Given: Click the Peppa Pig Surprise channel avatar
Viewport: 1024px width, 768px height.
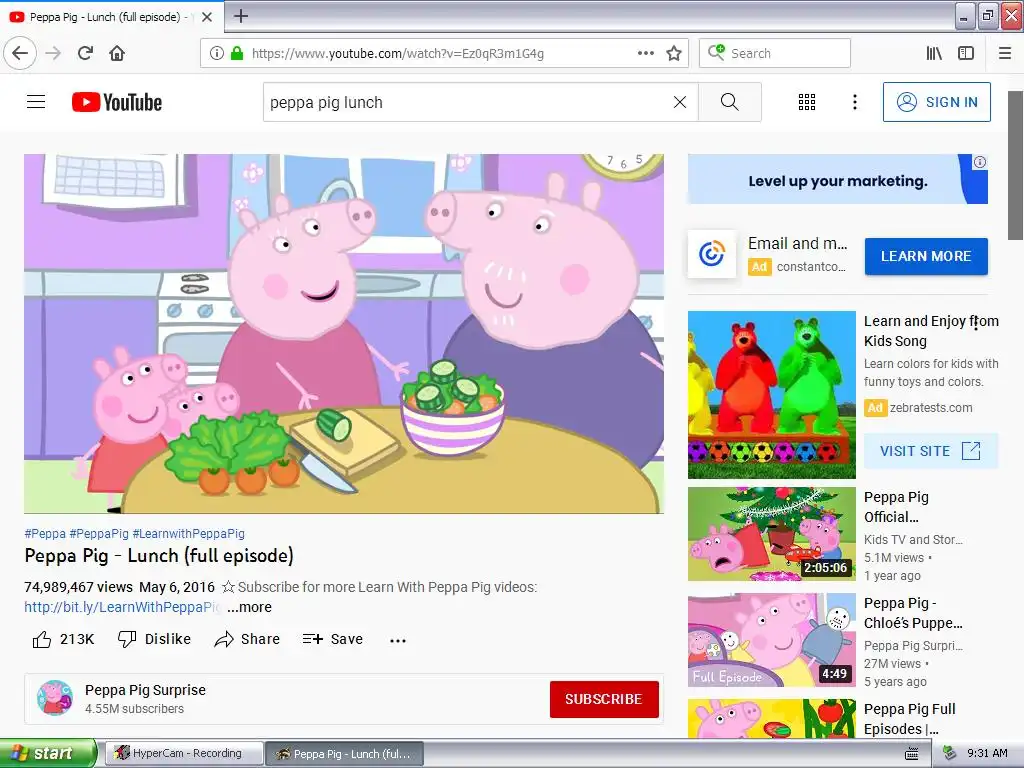Looking at the screenshot, I should point(55,697).
